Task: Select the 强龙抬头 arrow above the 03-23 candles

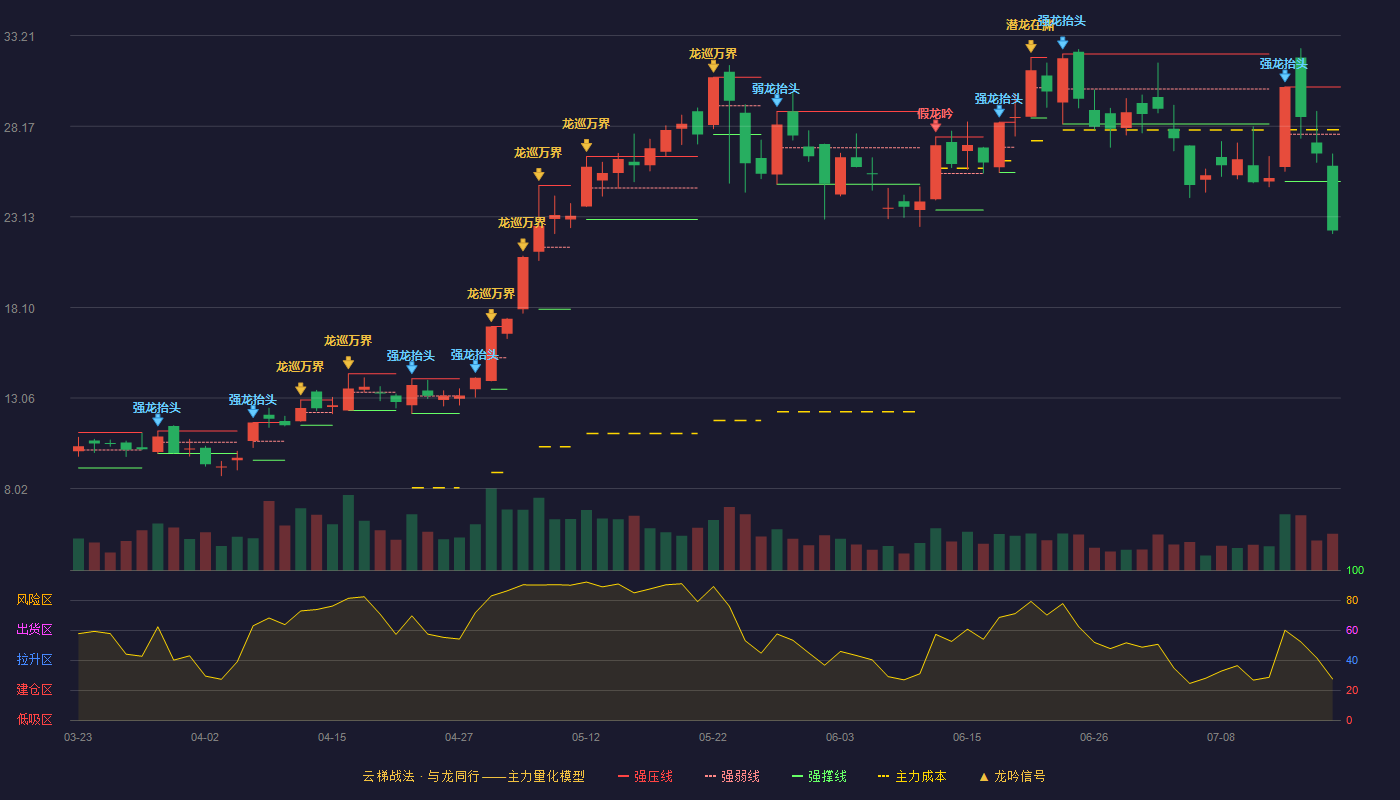Action: pos(157,420)
